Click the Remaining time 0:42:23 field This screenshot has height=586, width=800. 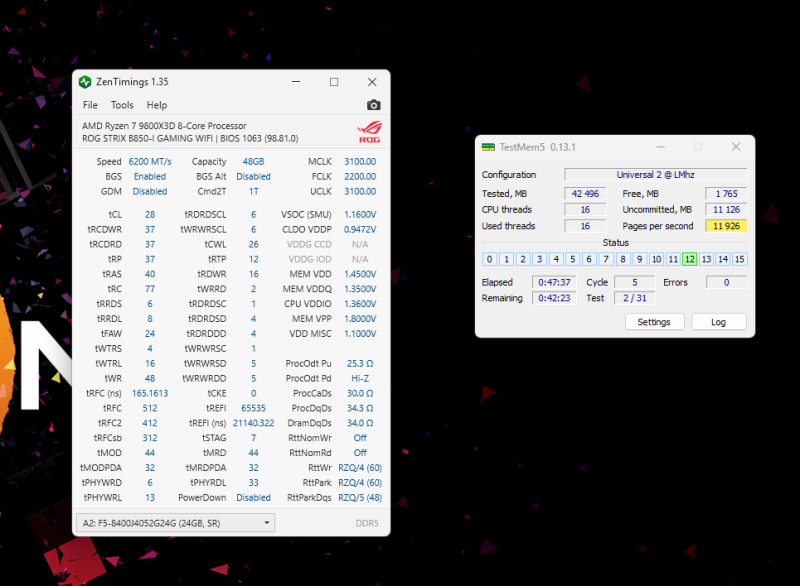pos(554,298)
